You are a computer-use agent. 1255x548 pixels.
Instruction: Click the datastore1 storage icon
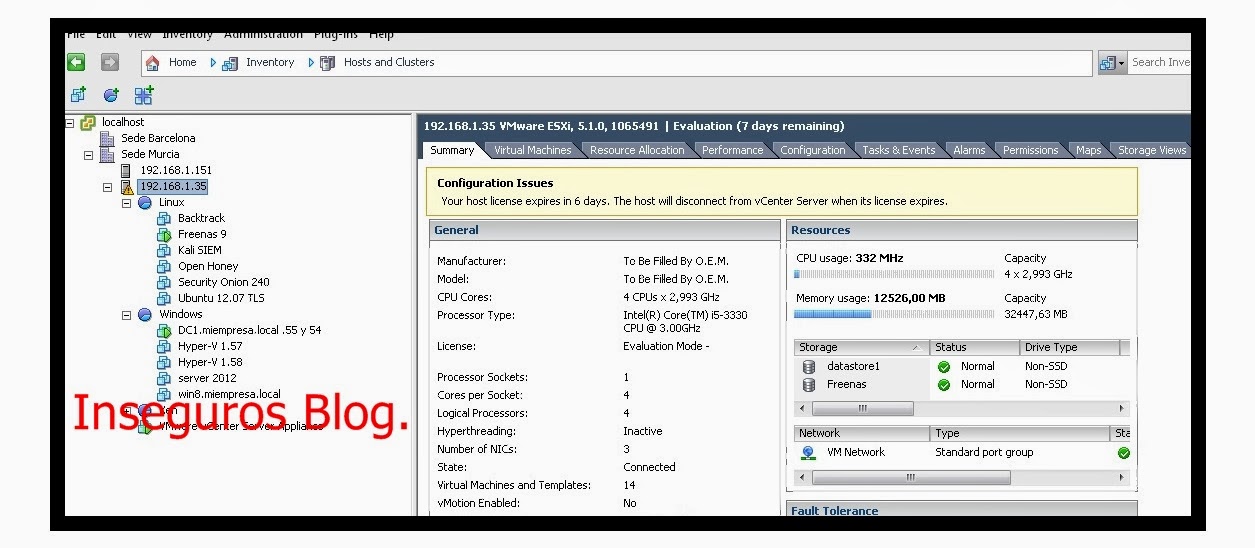(x=809, y=367)
